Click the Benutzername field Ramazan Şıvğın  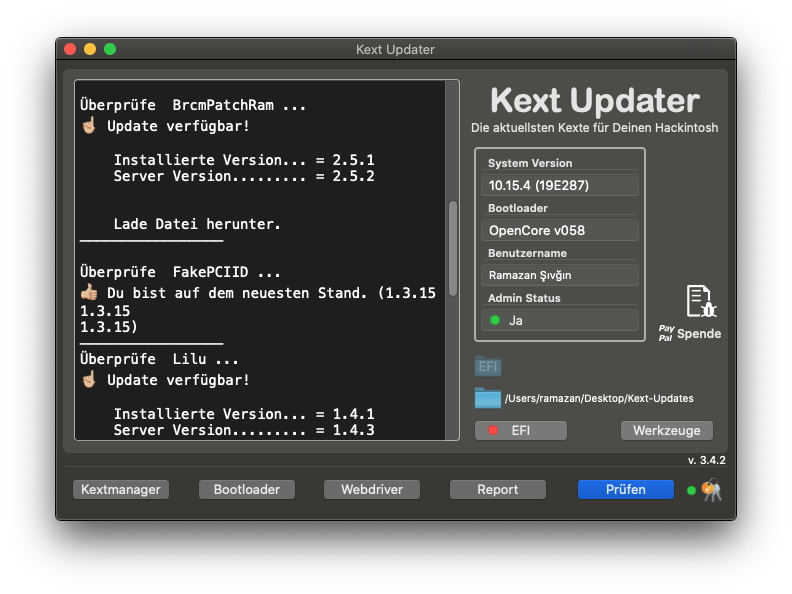[560, 275]
